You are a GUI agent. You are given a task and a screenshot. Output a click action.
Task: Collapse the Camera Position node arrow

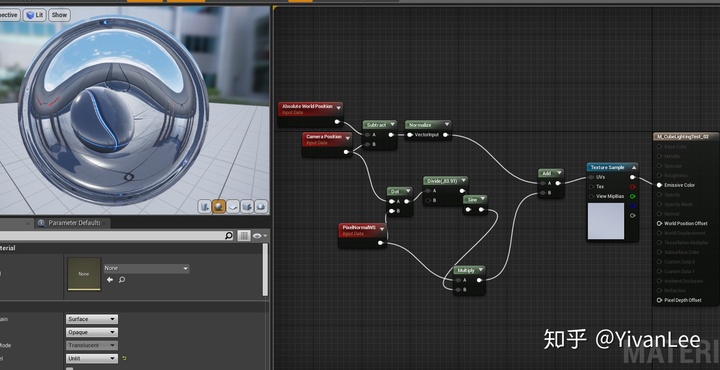point(348,138)
